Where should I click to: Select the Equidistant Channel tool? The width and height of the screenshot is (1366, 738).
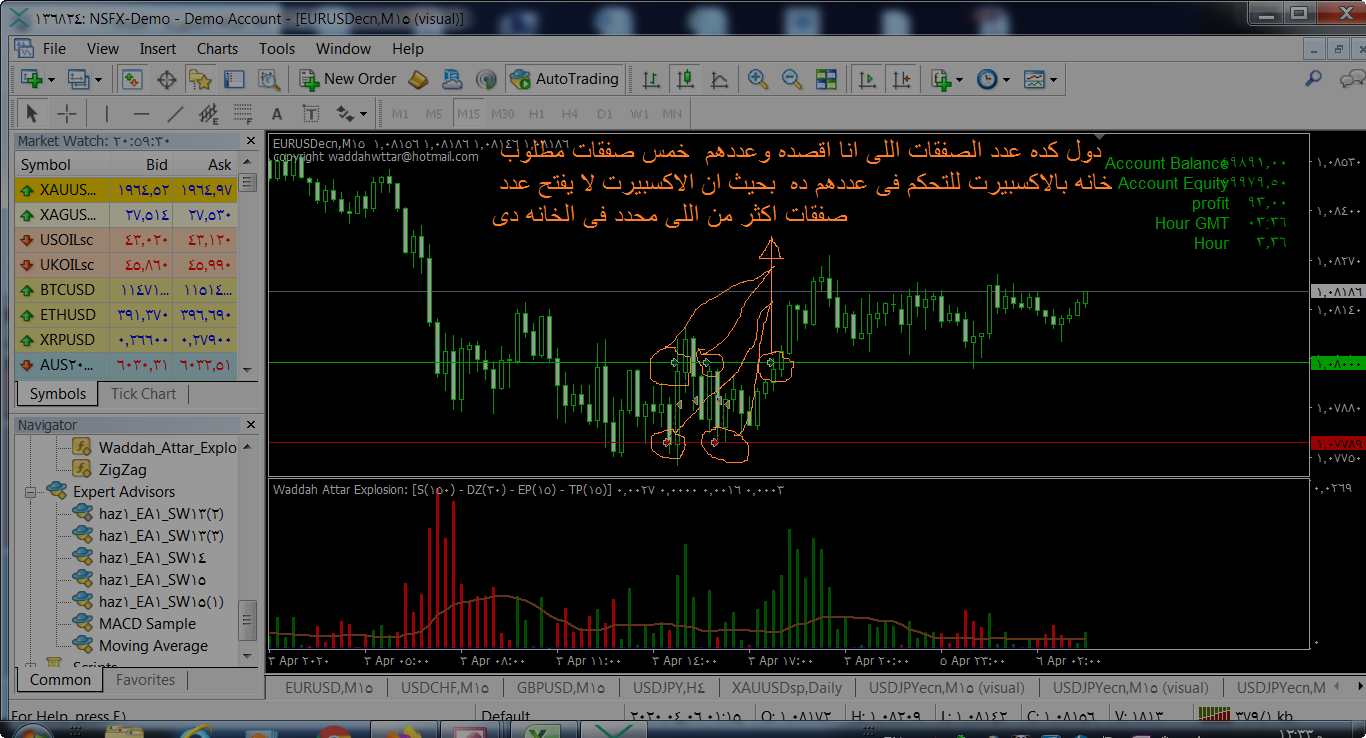click(x=208, y=113)
